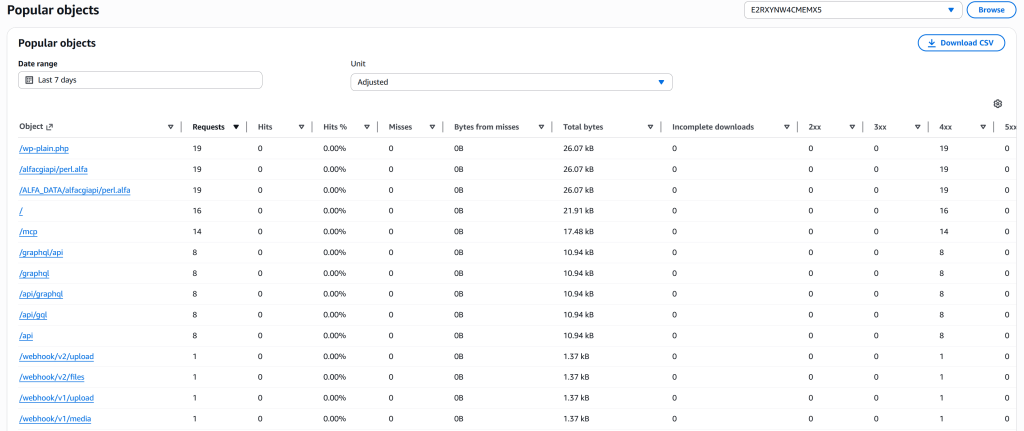Click the /webhook/v2/upload object link
Viewport: 1024px width, 431px height.
(x=56, y=356)
